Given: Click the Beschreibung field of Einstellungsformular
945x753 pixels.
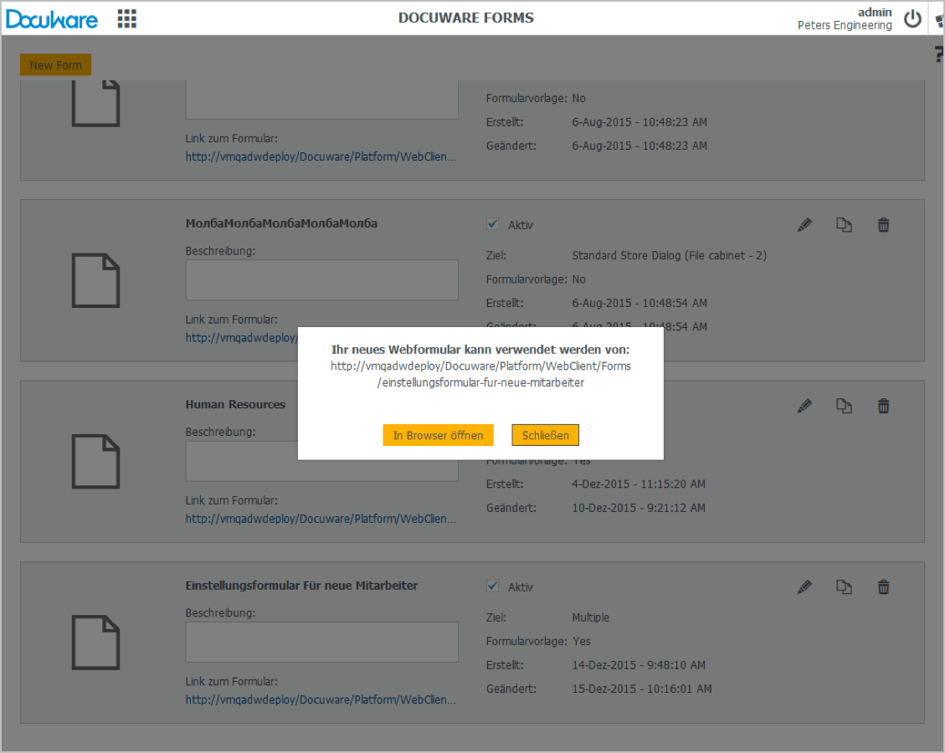Looking at the screenshot, I should (x=321, y=641).
